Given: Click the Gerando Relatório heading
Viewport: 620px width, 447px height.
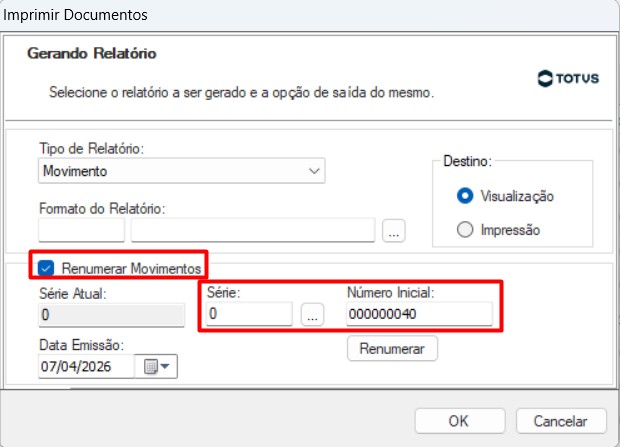Looking at the screenshot, I should tap(92, 53).
